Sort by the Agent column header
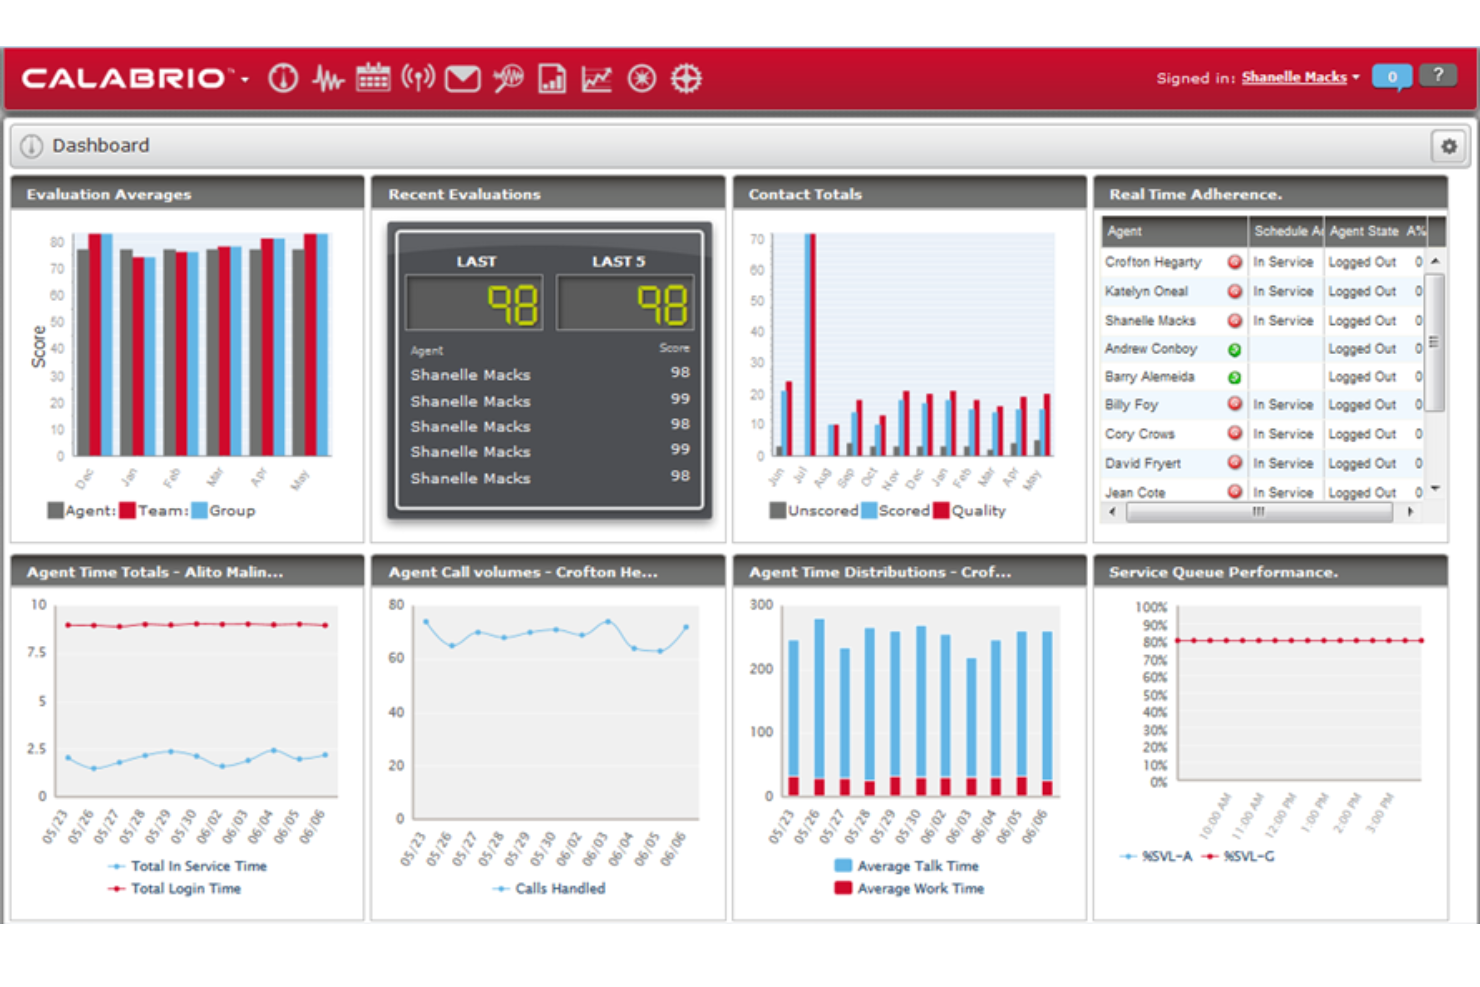The height and width of the screenshot is (987, 1480). (x=1175, y=231)
